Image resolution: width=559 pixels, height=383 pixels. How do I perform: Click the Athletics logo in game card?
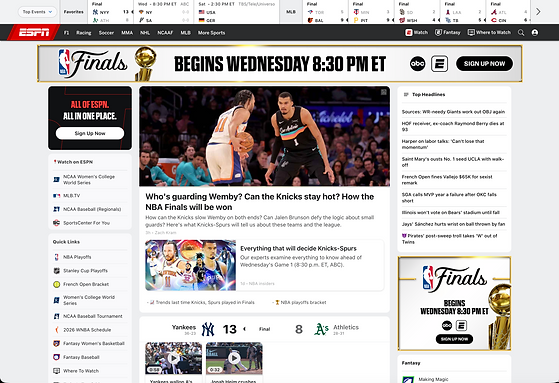coord(321,329)
